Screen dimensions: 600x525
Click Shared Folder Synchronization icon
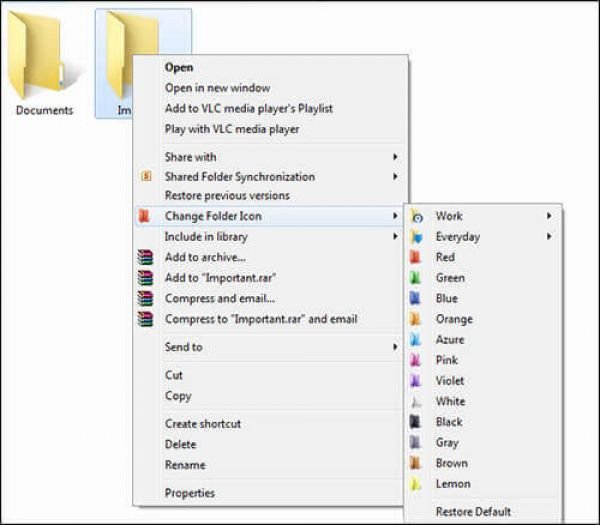tap(146, 177)
